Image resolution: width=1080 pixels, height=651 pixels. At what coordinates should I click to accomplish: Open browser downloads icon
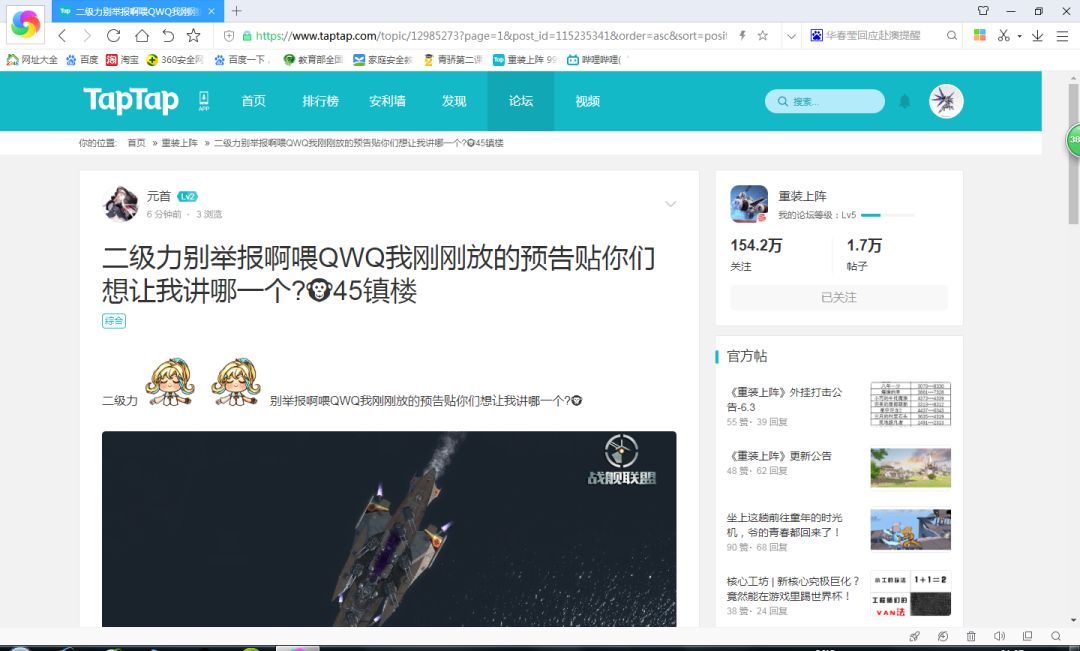[x=1037, y=35]
